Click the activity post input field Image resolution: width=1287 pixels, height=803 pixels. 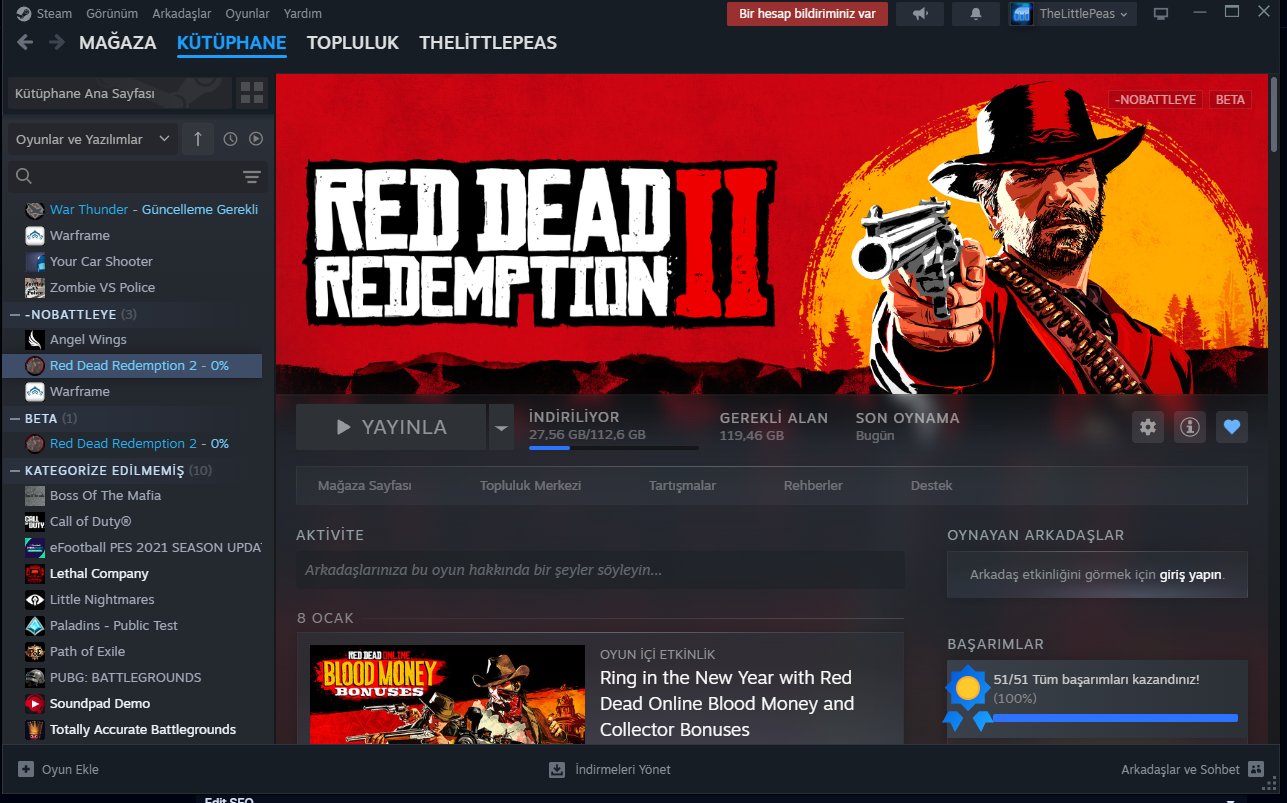pyautogui.click(x=600, y=570)
